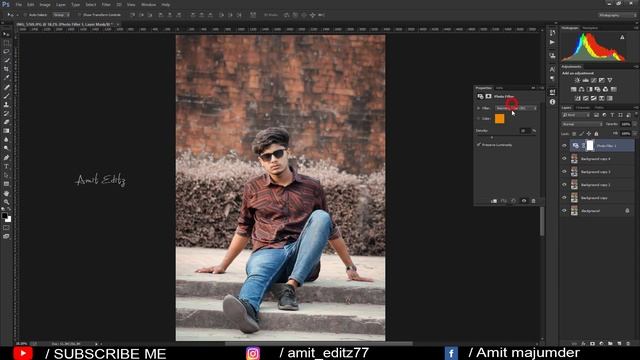Select the Dodge tool
Image resolution: width=640 pixels, height=360 pixels.
[x=6, y=149]
